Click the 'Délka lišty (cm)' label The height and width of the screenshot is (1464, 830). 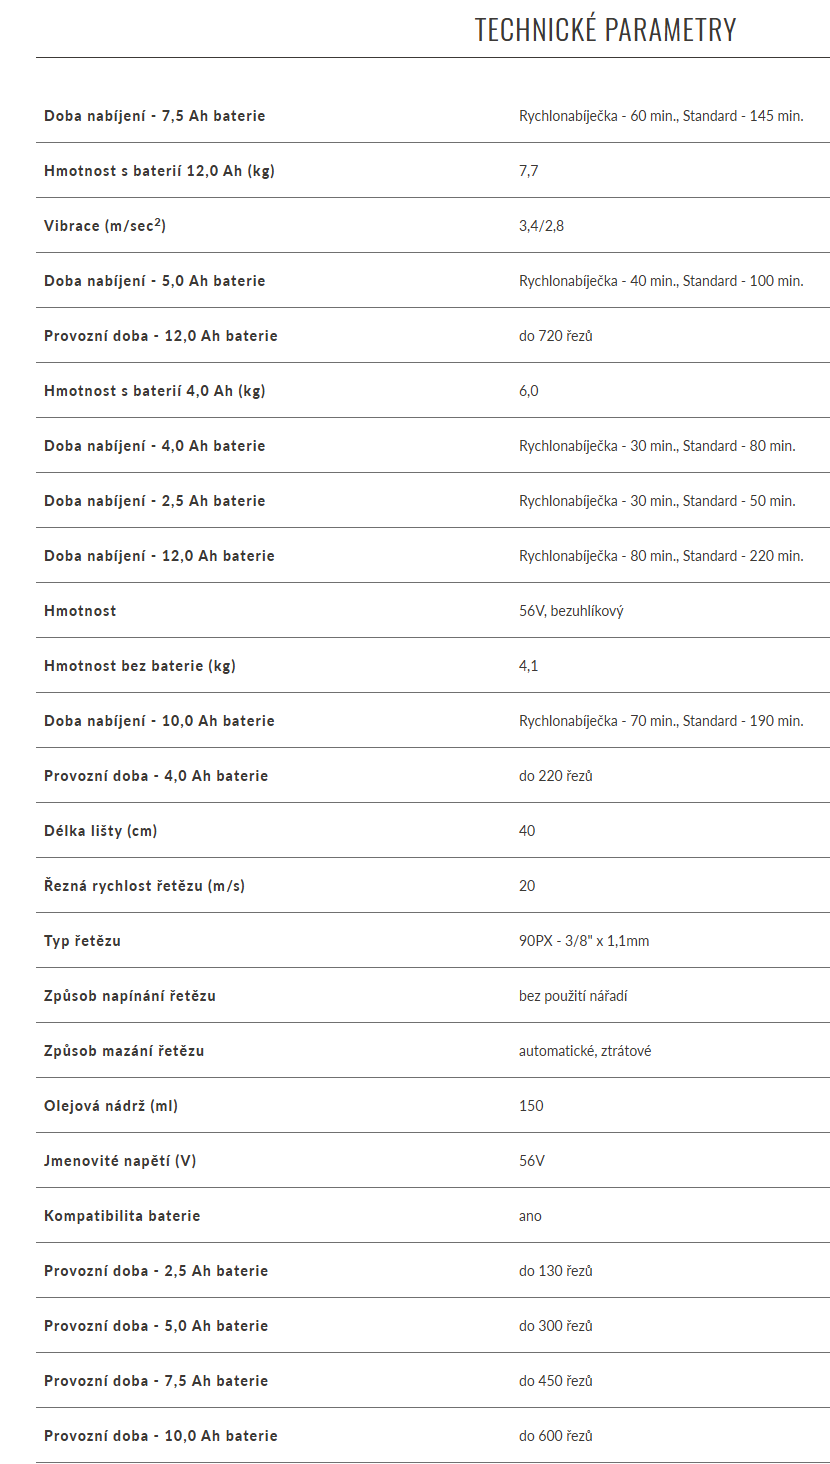click(101, 831)
